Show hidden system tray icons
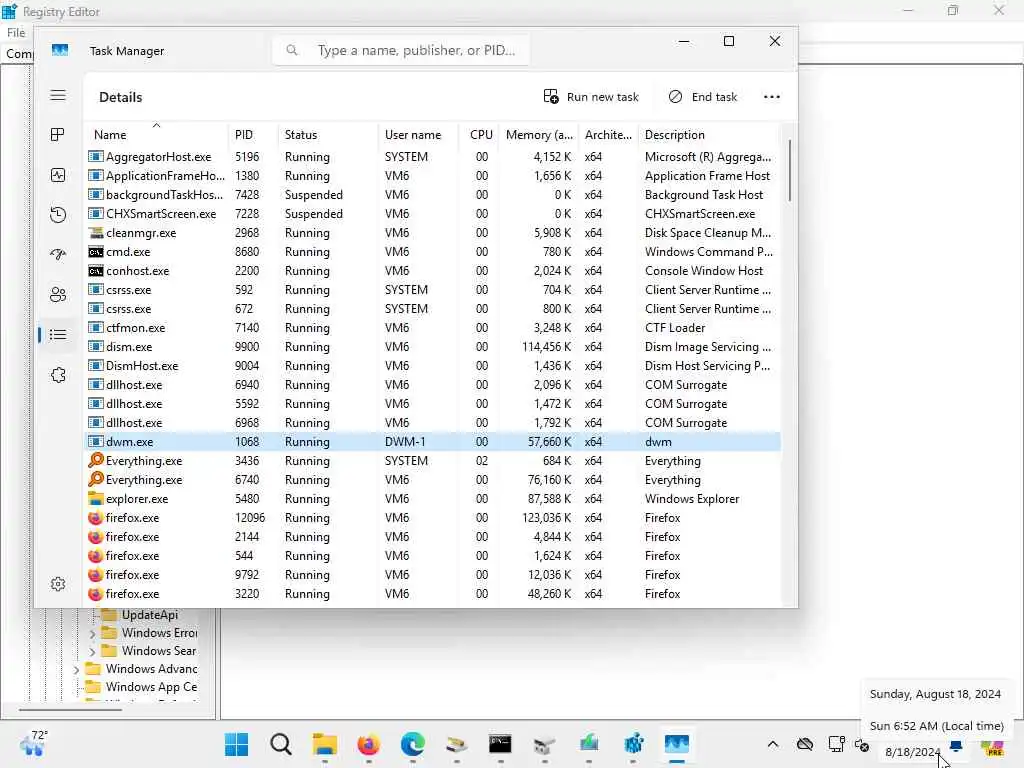This screenshot has width=1024, height=768. click(x=773, y=744)
